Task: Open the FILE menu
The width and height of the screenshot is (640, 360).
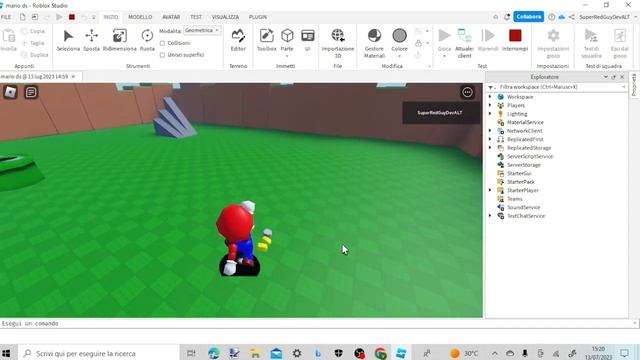Action: point(6,17)
